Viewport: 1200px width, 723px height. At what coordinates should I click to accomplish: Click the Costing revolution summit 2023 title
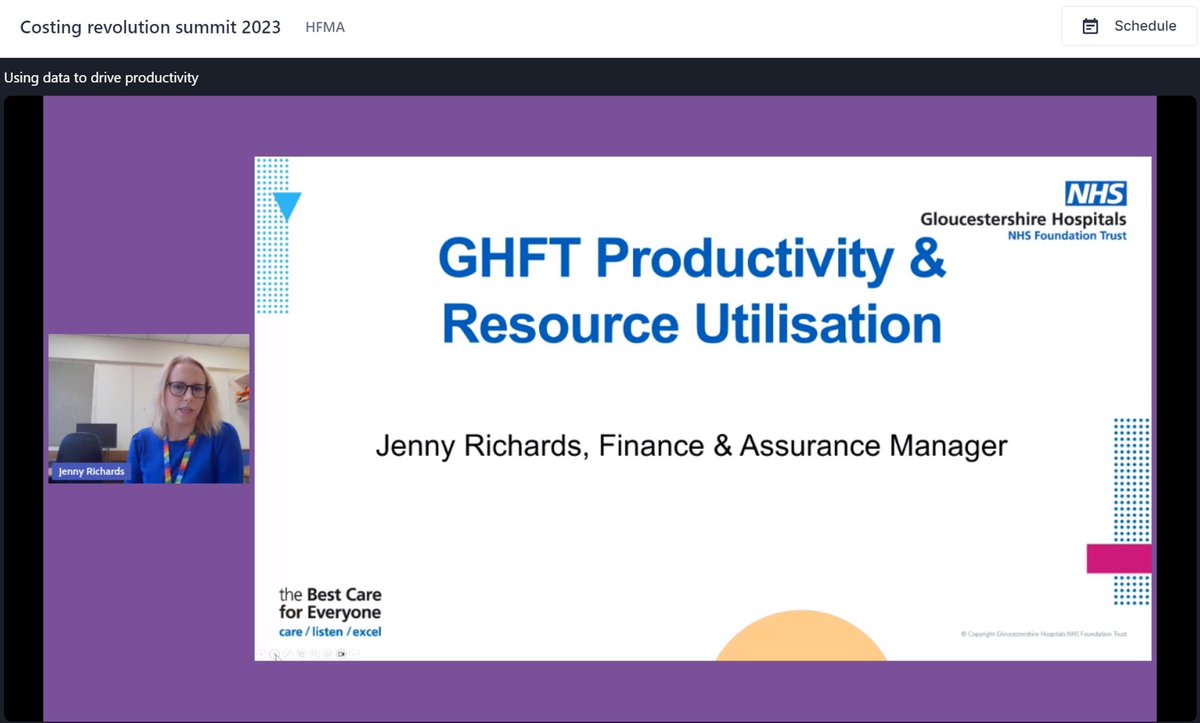[x=151, y=27]
